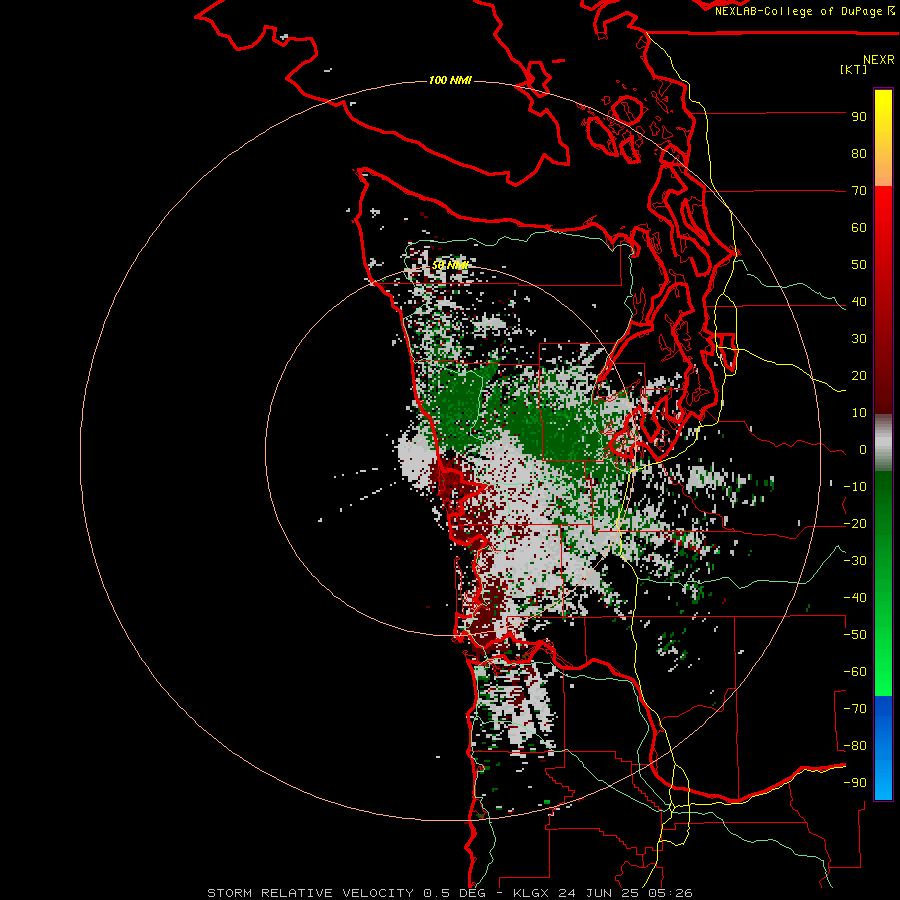This screenshot has width=900, height=900.
Task: Click the positive 90 scale value
Action: (x=859, y=117)
